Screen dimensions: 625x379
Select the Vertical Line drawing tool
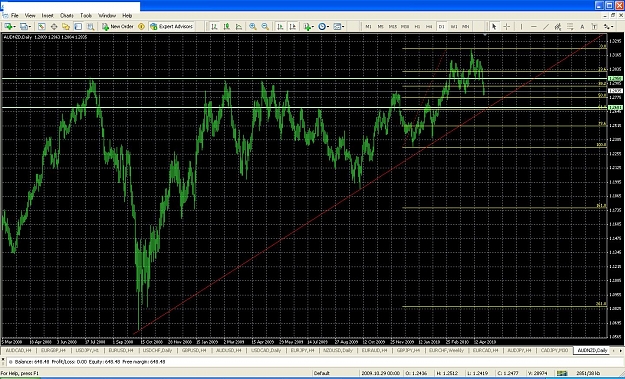coord(521,26)
